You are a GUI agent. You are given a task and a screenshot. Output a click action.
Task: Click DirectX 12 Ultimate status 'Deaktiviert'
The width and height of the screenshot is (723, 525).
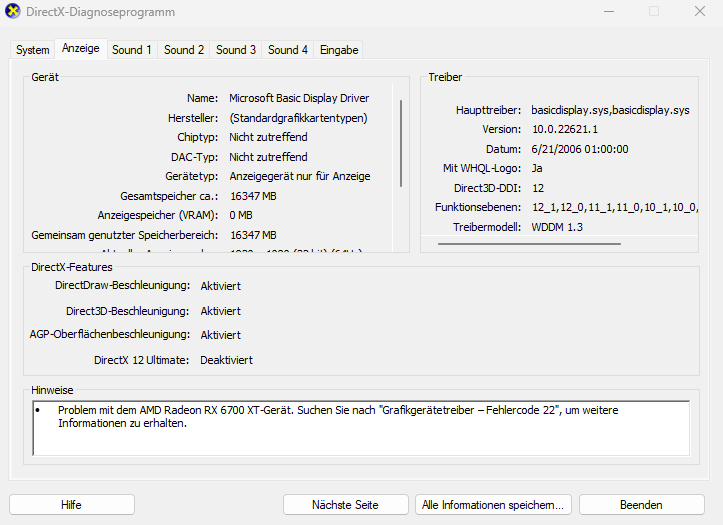[x=226, y=360]
